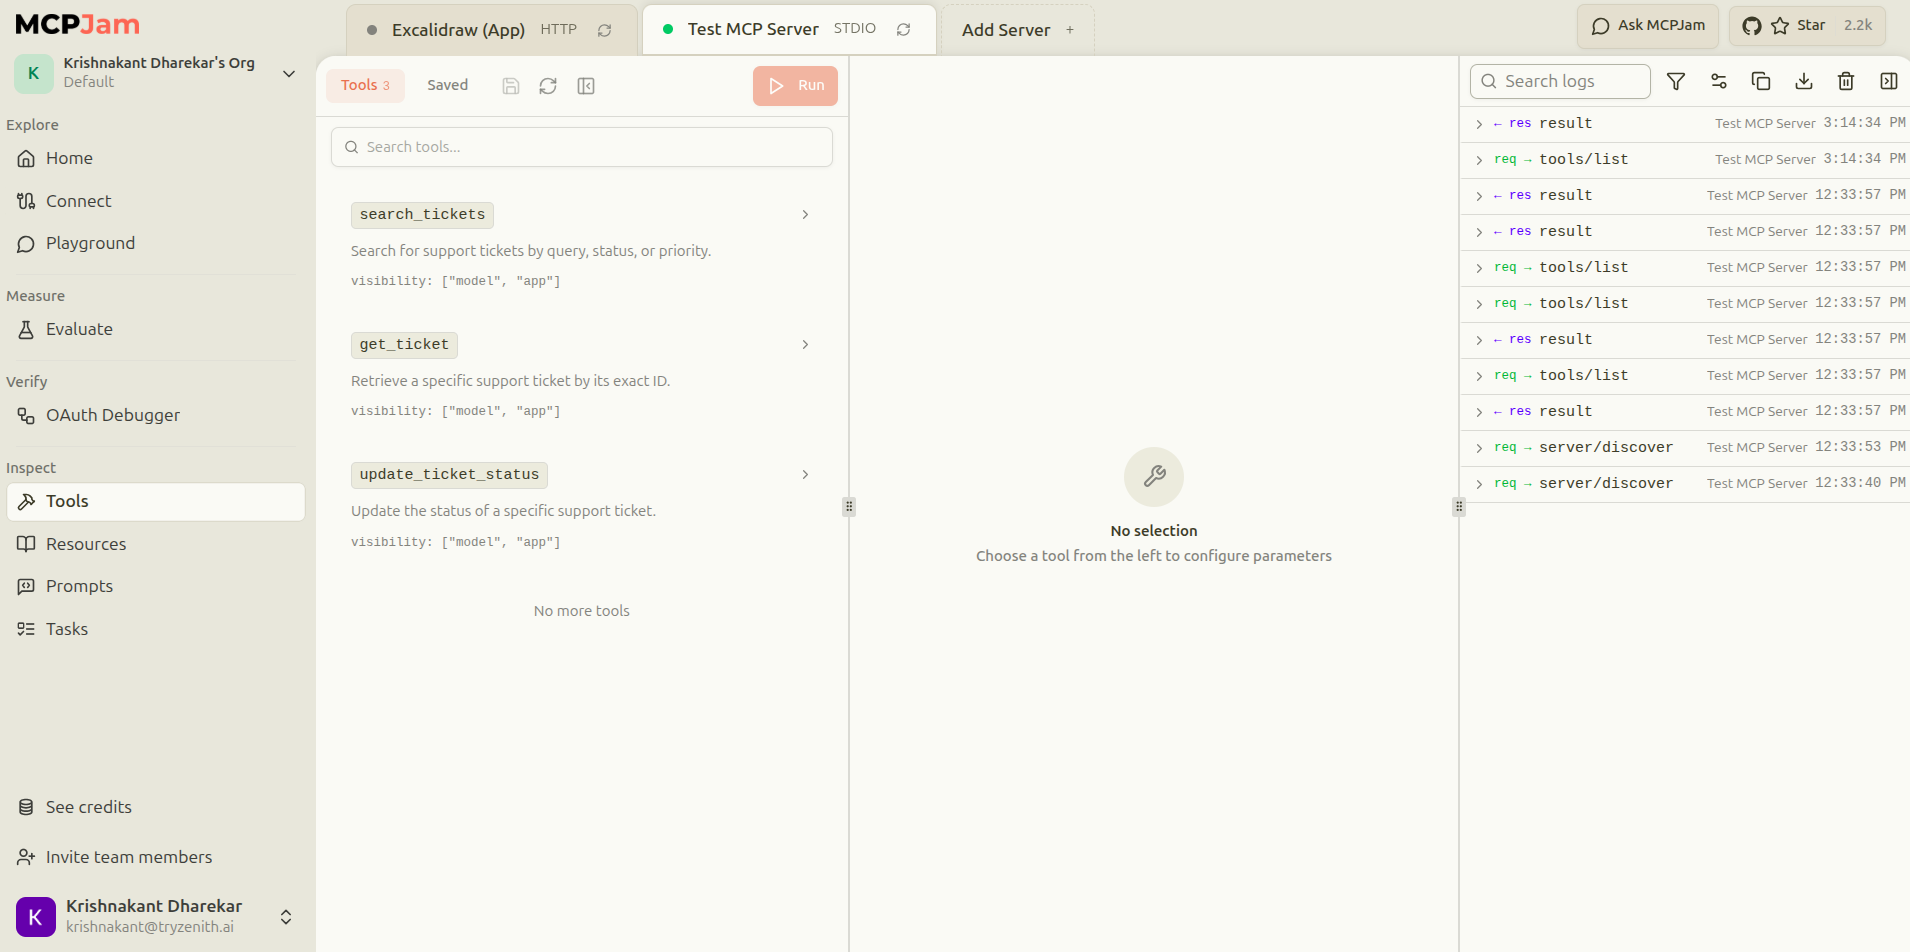Switch to the Excalidraw (App) server tab
This screenshot has height=952, width=1910.
pos(491,30)
